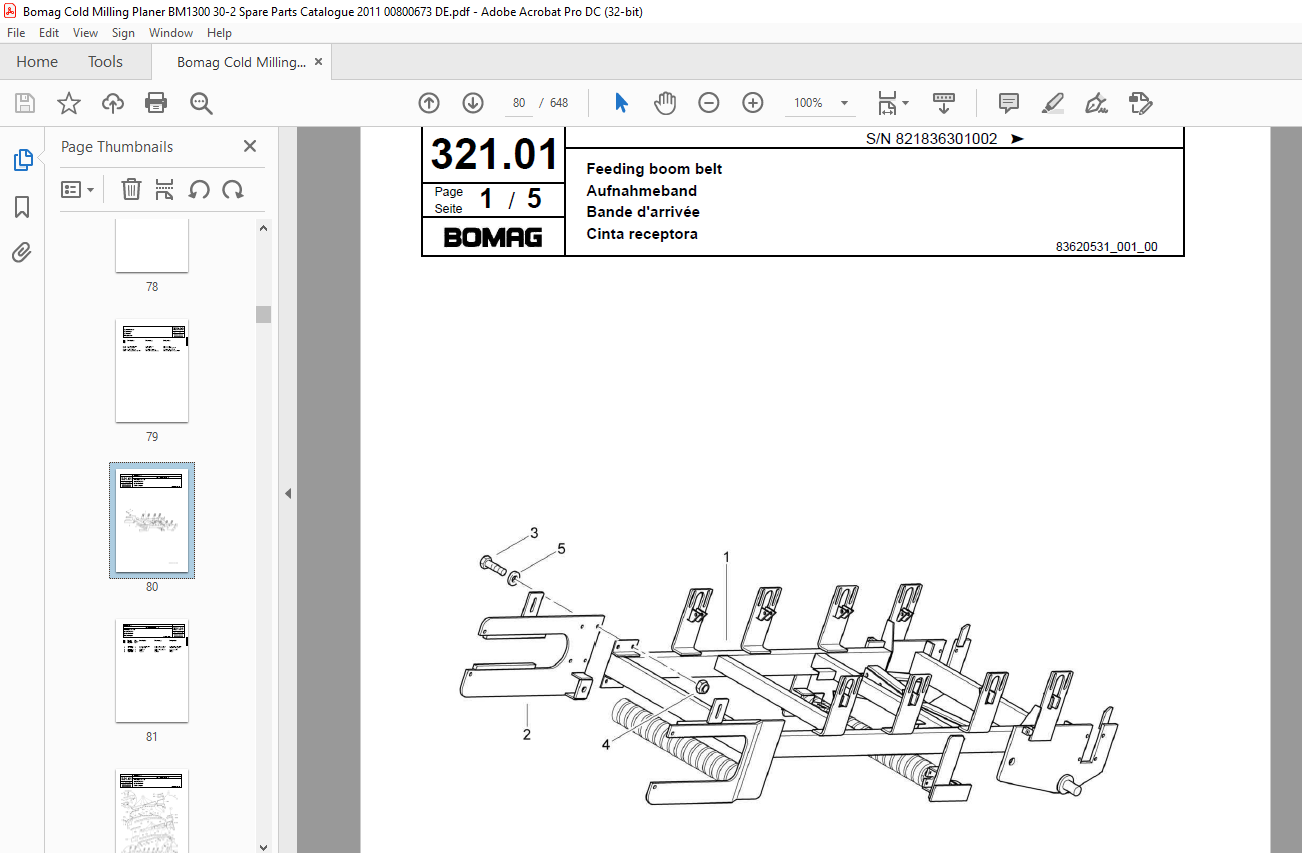Screen dimensions: 1302x853
Task: Click the read mode scrolling icon
Action: (x=944, y=103)
